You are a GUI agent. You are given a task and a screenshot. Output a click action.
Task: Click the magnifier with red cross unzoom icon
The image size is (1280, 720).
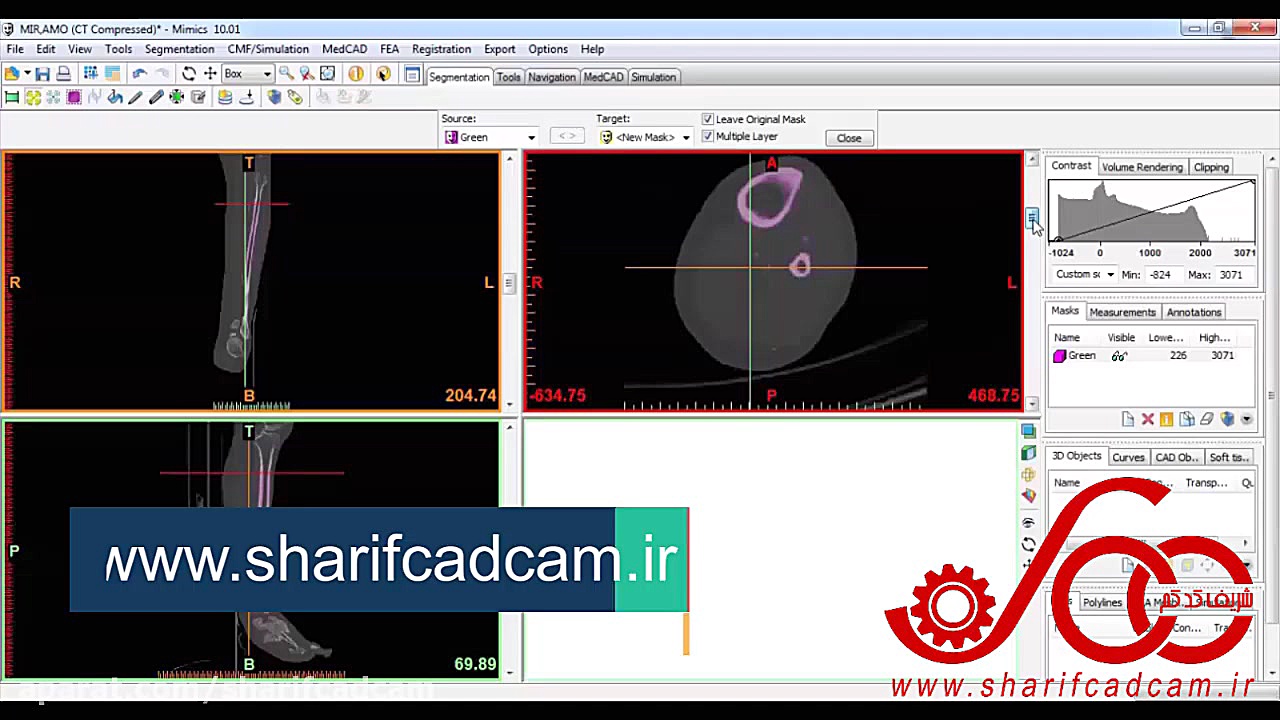(x=307, y=74)
